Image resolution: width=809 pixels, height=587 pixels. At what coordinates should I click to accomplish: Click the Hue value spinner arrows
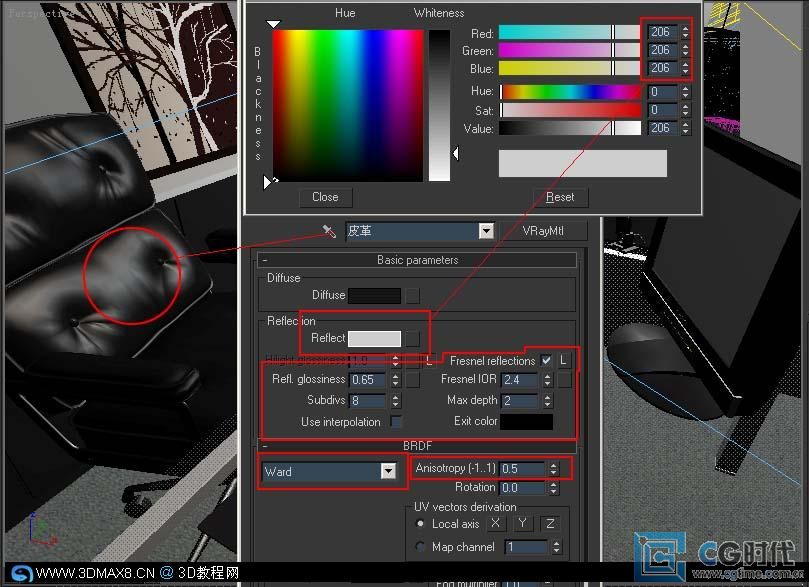coord(685,92)
